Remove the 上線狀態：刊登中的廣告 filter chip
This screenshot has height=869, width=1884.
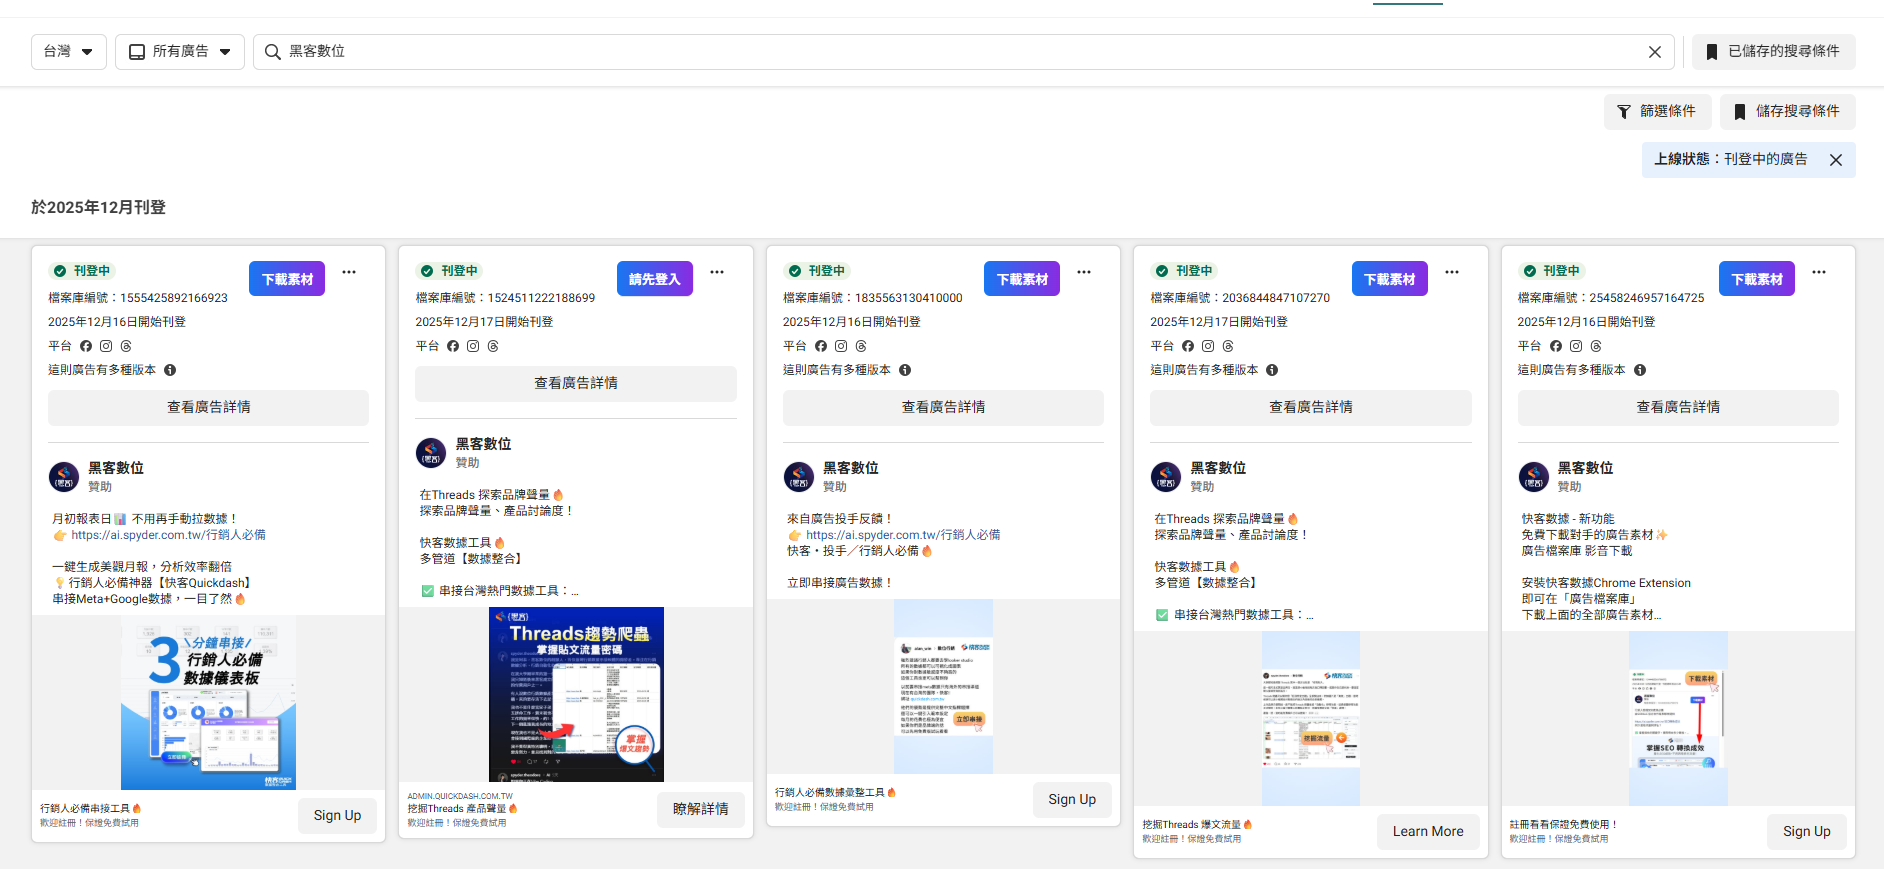pos(1836,160)
